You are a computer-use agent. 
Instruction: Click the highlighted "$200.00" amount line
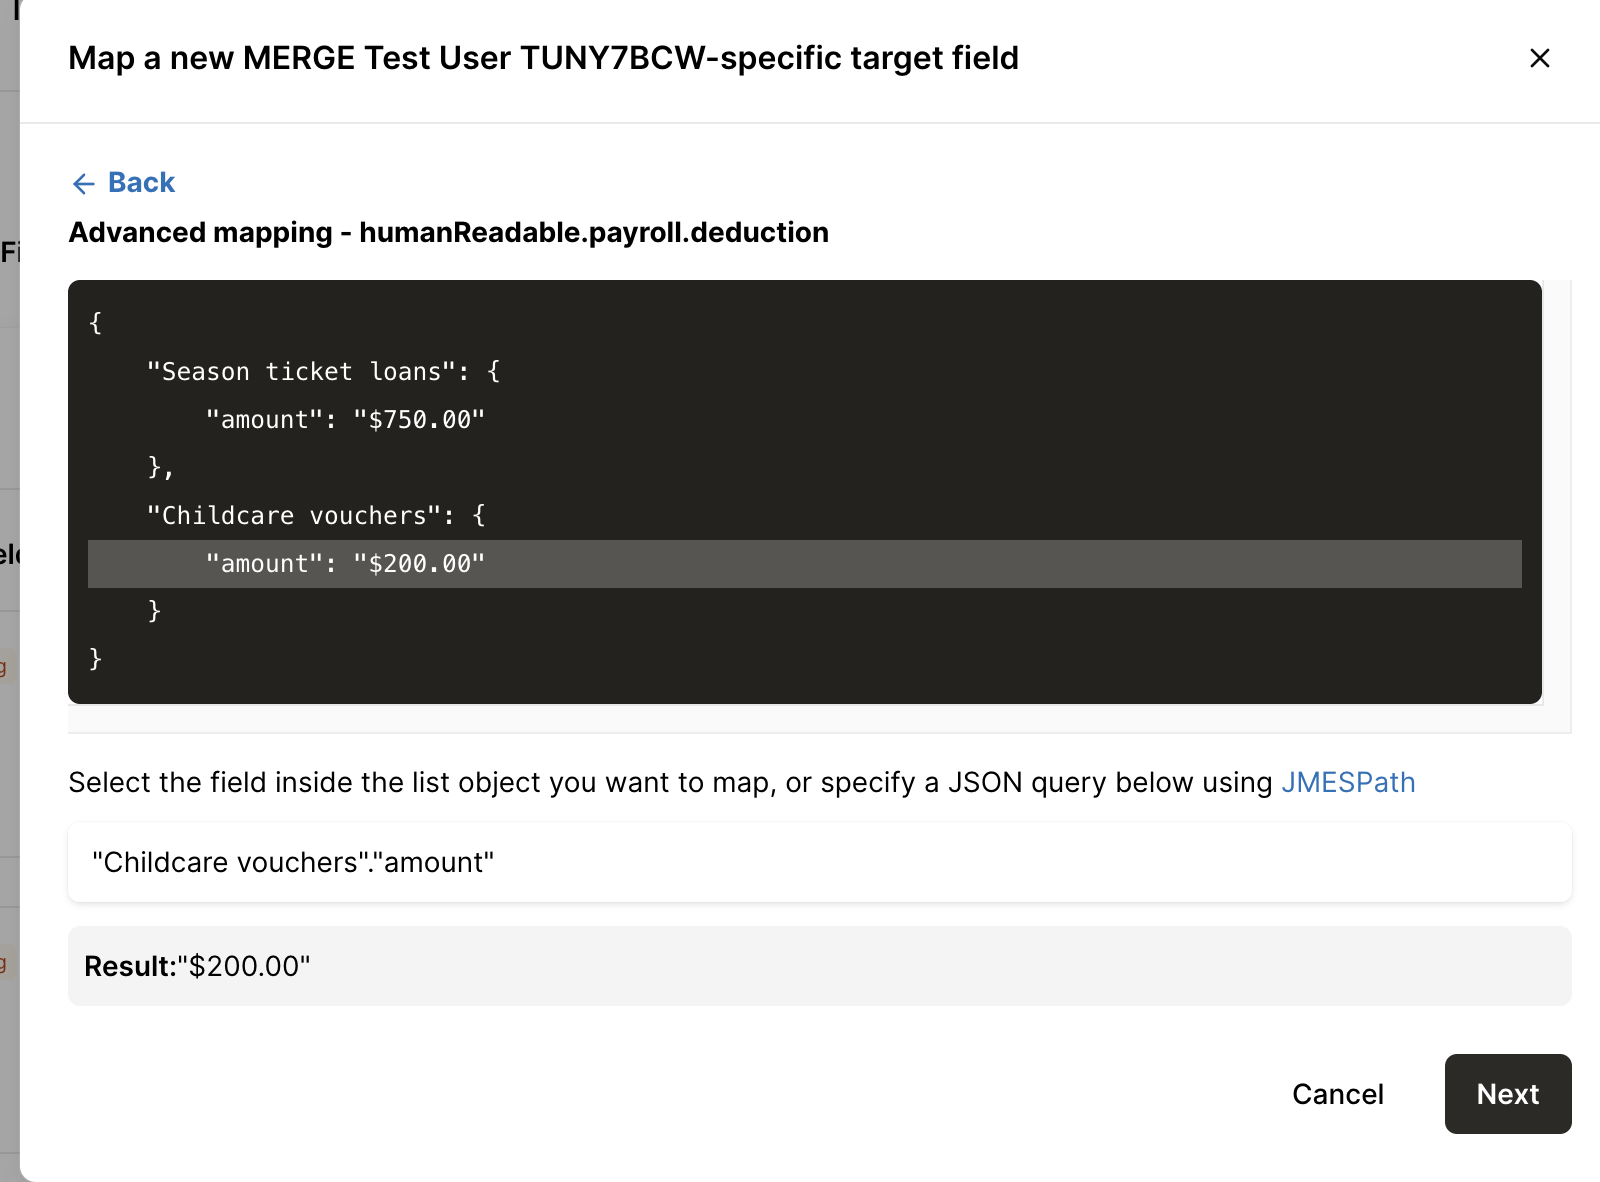pos(345,564)
